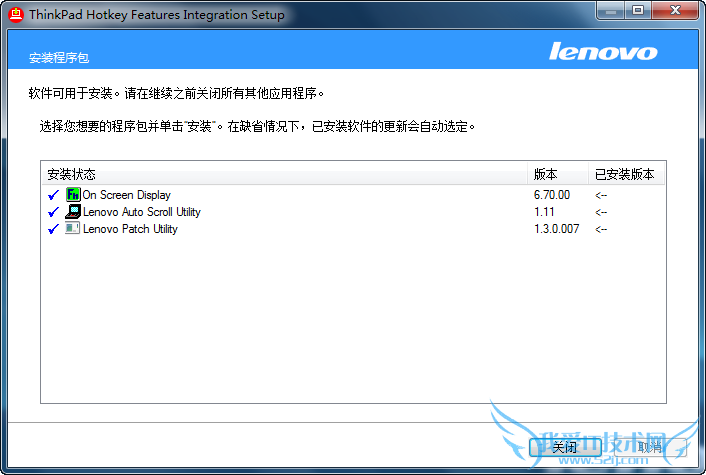Click the 已安装版本 column header
706x475 pixels.
[x=626, y=174]
